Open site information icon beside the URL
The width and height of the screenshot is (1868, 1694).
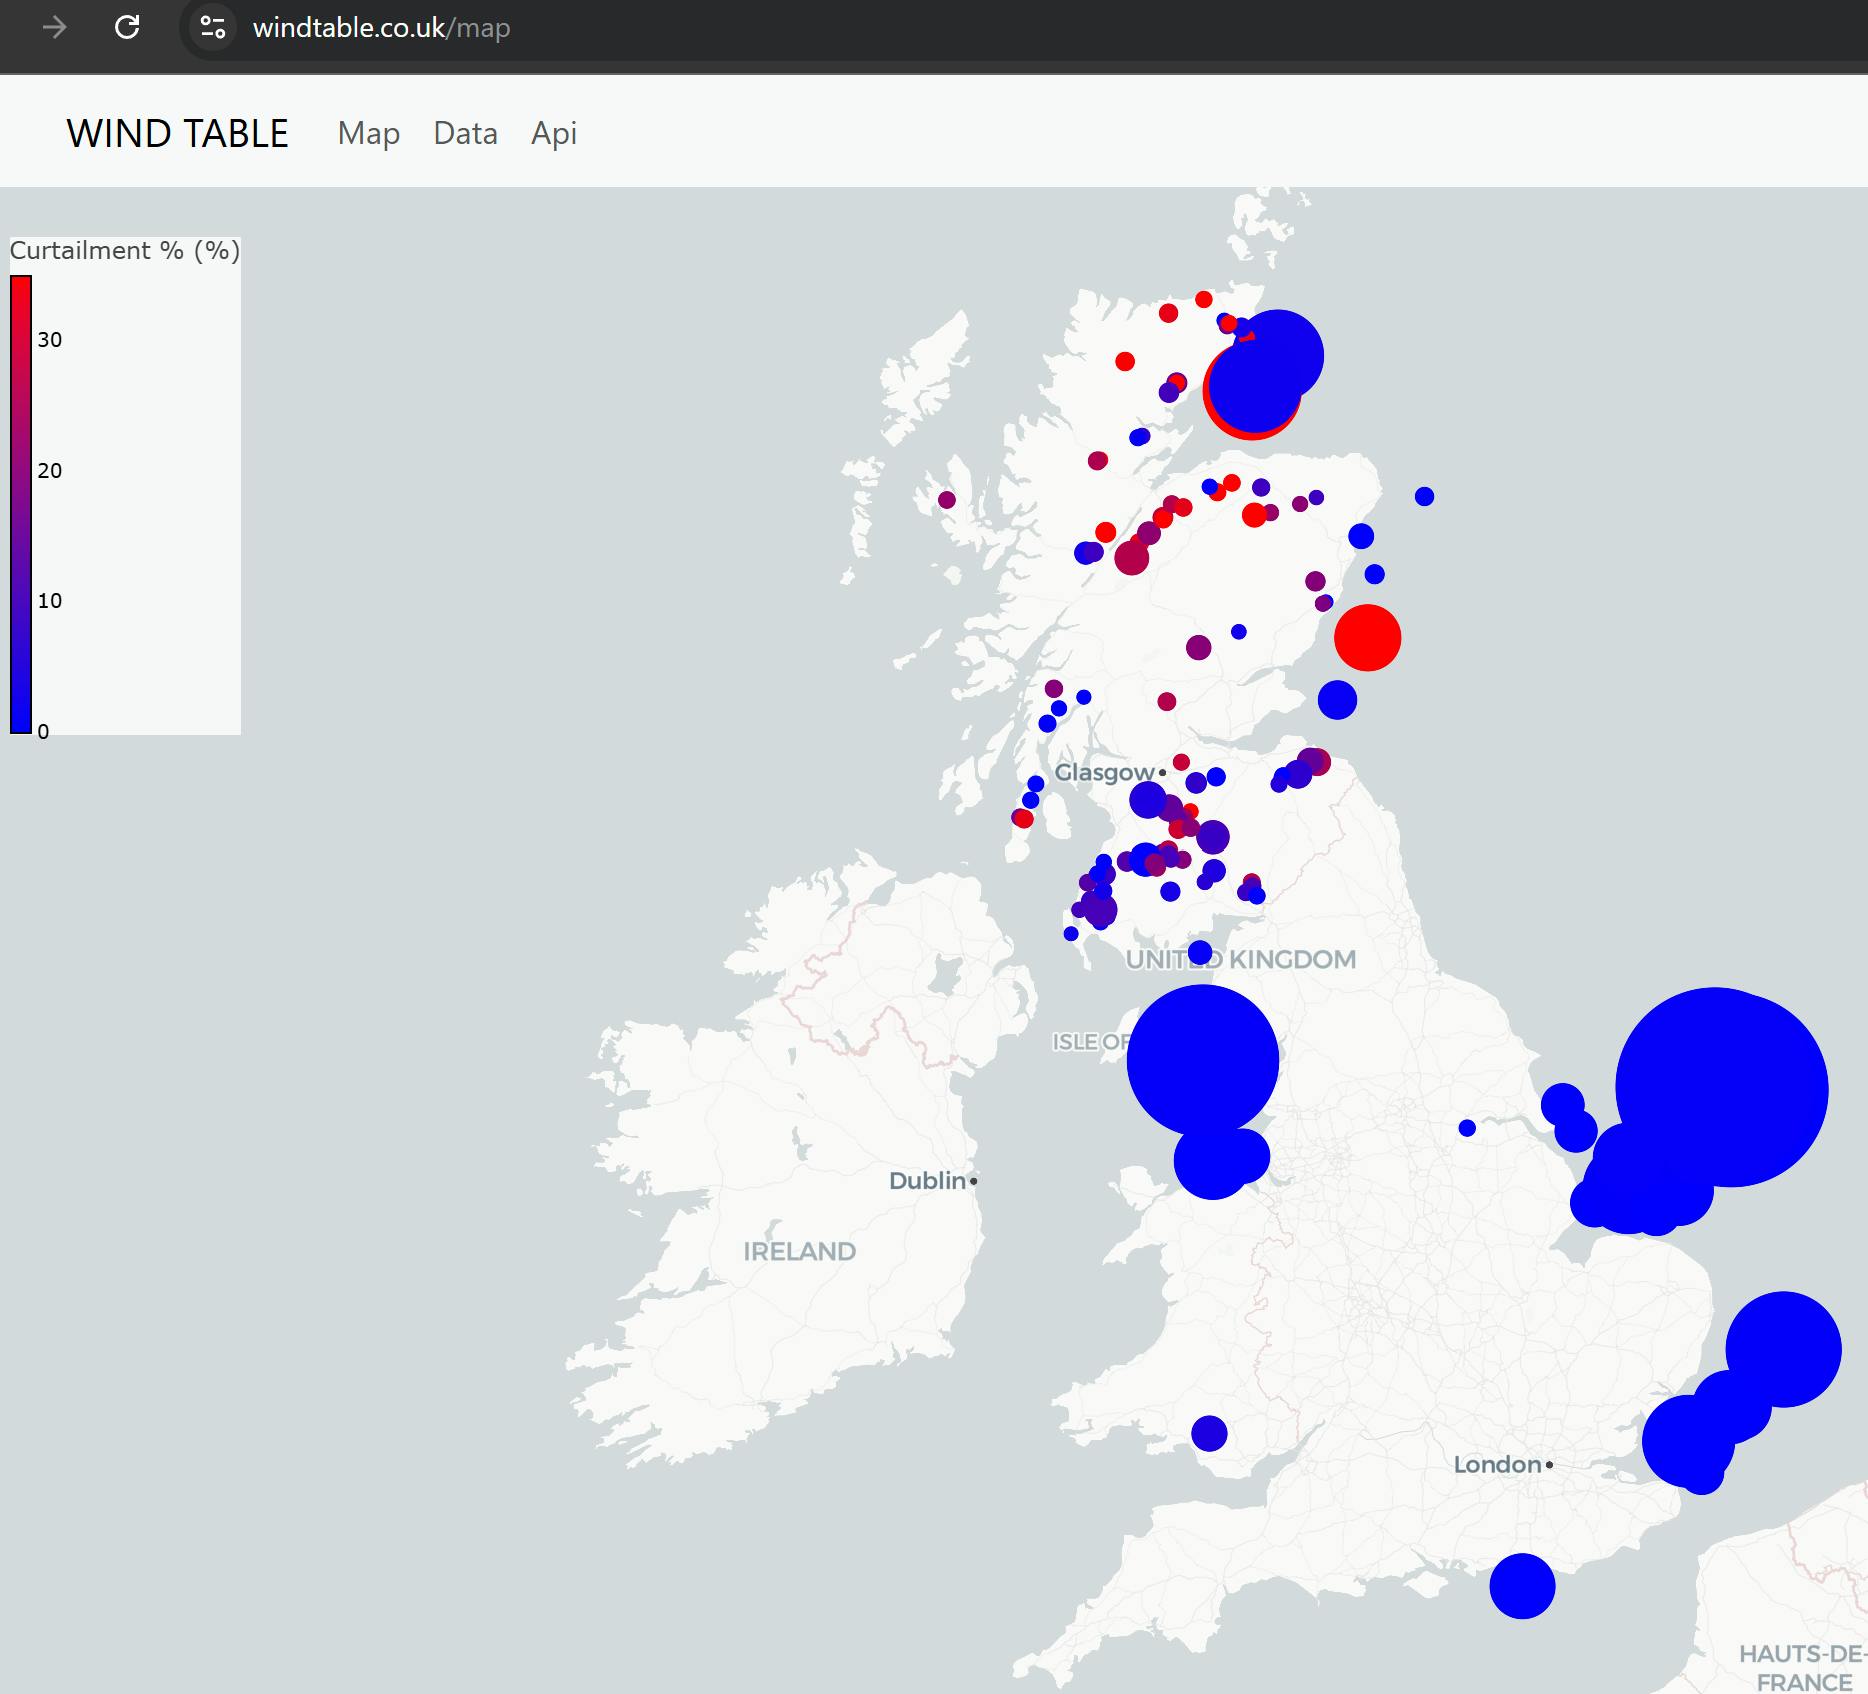213,27
